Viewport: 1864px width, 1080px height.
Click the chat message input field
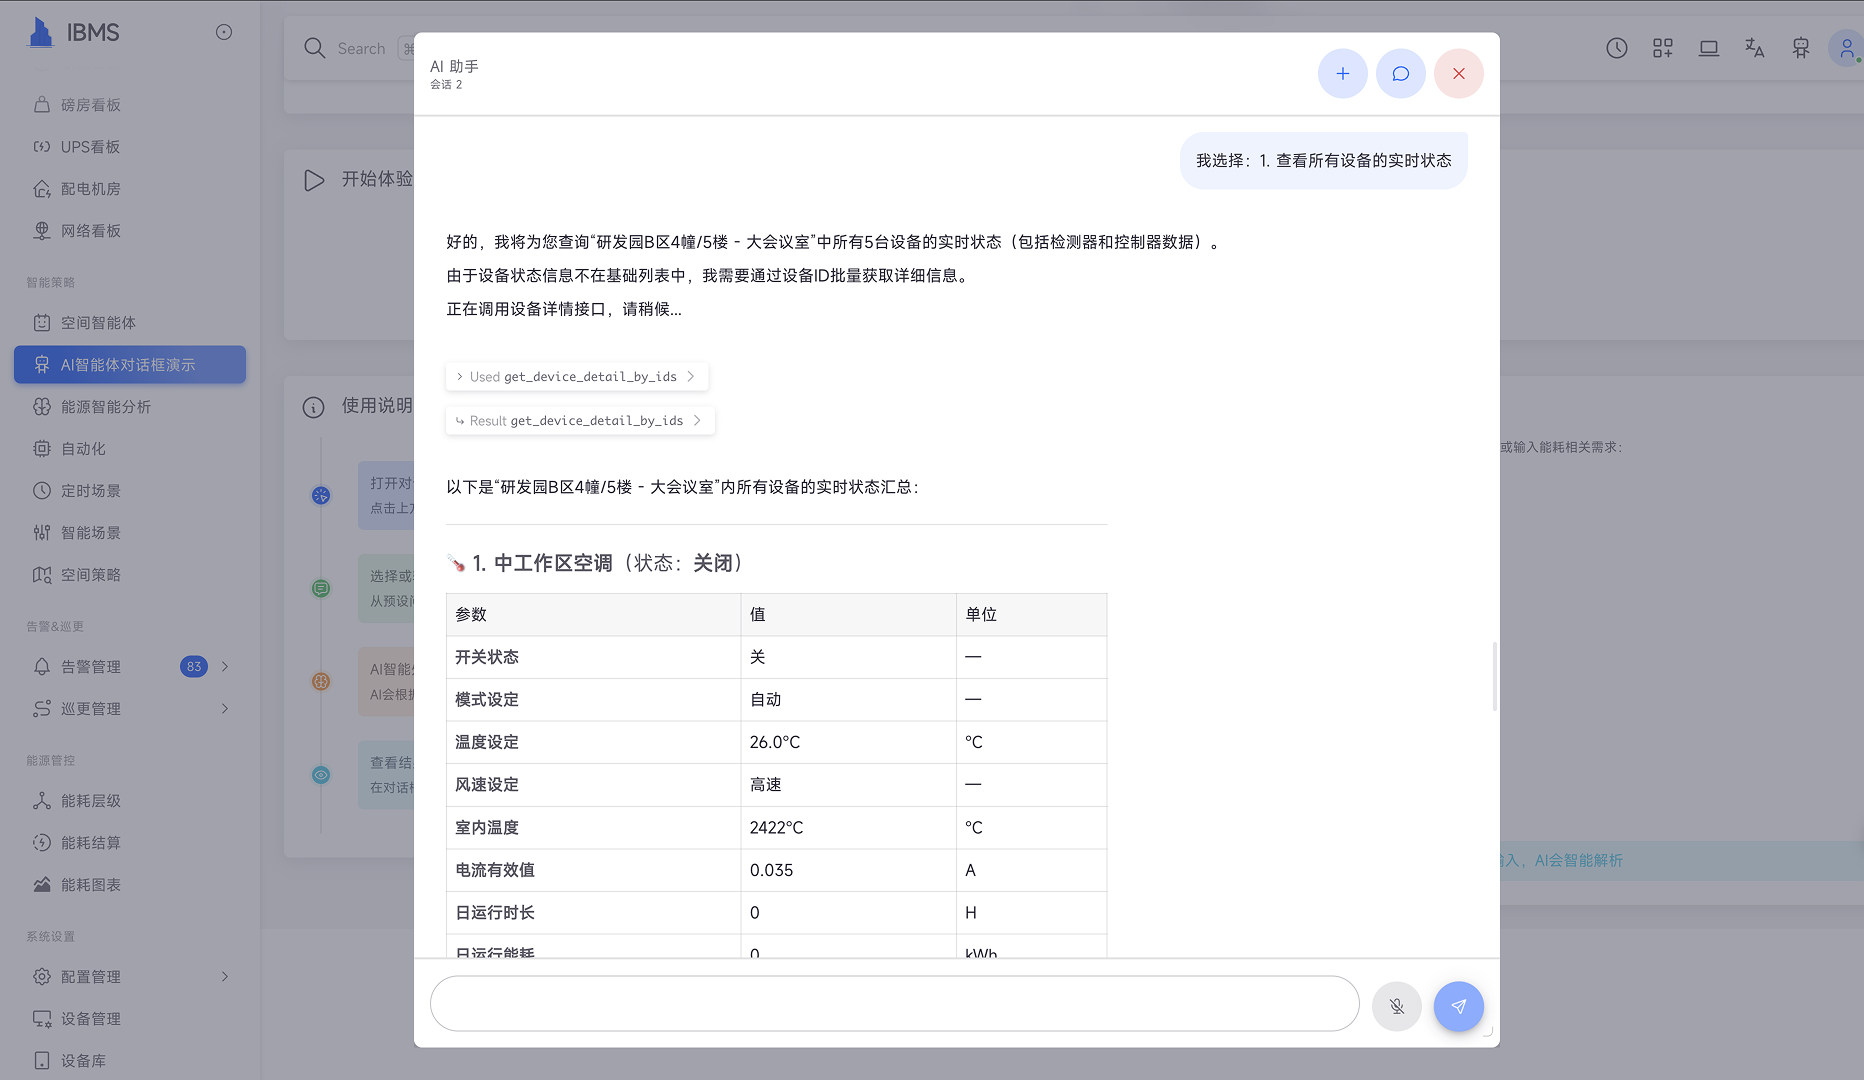[893, 1003]
